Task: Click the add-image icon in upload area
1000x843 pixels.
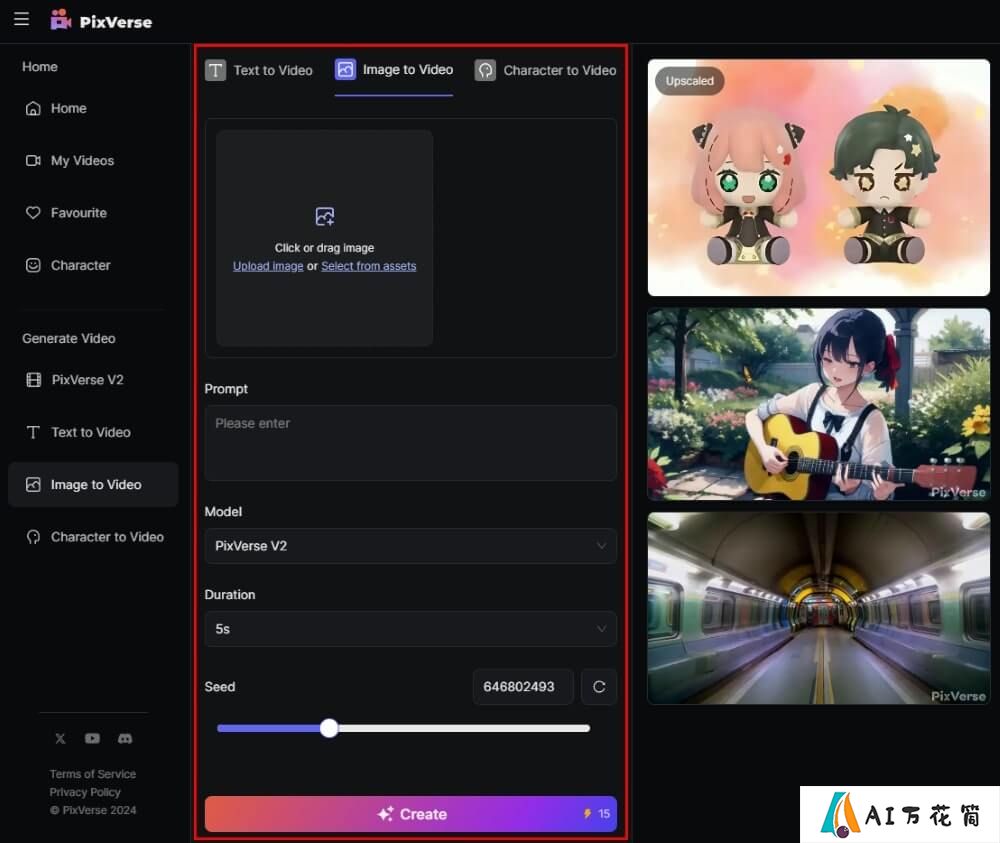Action: tap(325, 217)
